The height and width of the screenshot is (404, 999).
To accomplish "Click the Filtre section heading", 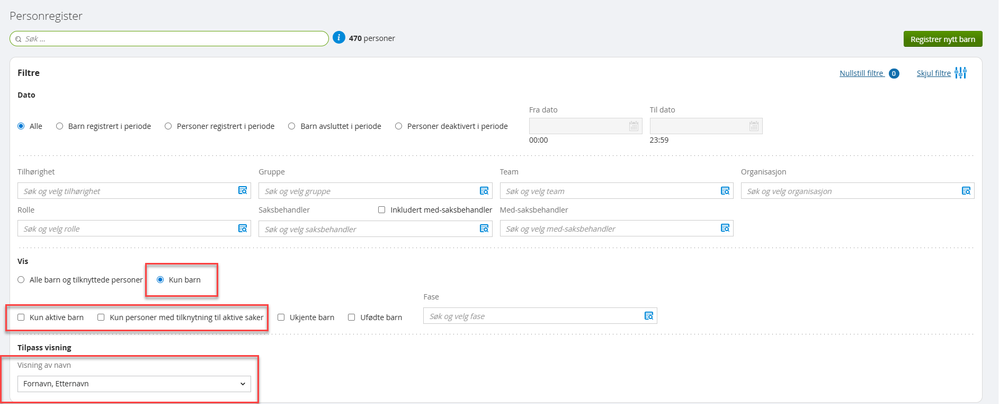I will click(x=29, y=73).
